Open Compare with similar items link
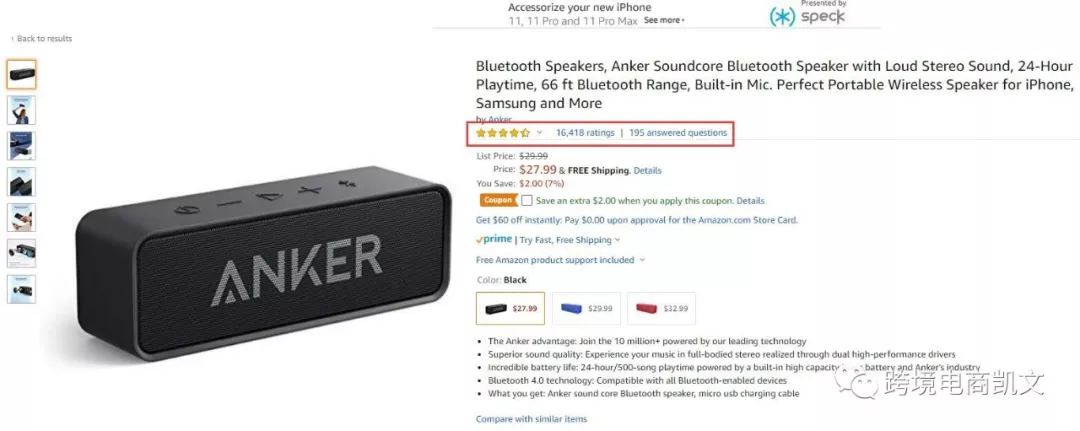 531,419
